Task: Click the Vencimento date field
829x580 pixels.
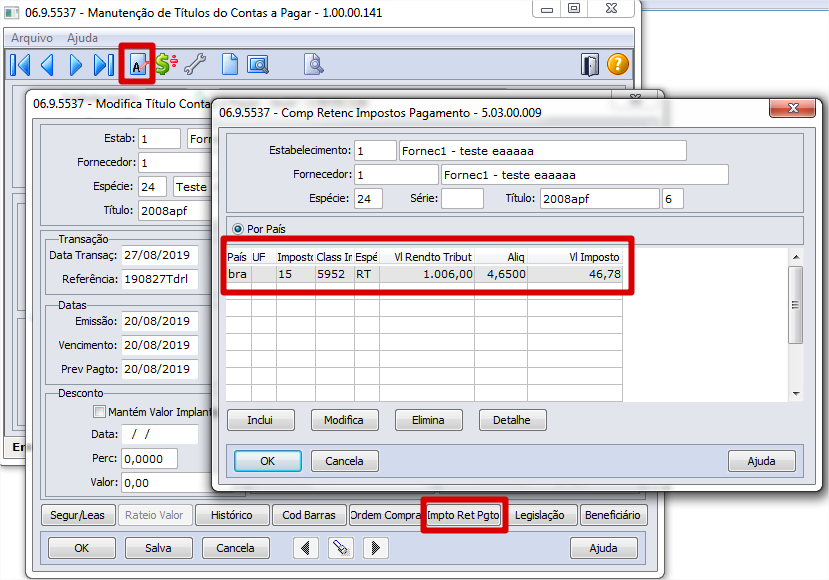Action: coord(160,345)
